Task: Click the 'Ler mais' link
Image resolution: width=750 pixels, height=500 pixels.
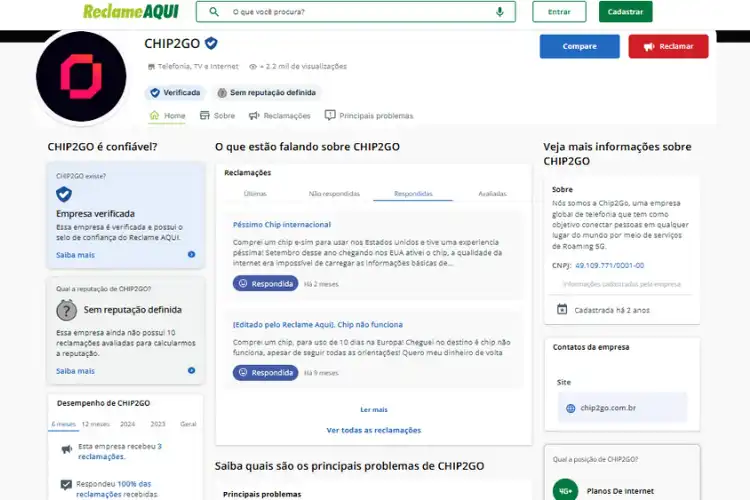Action: coord(374,410)
